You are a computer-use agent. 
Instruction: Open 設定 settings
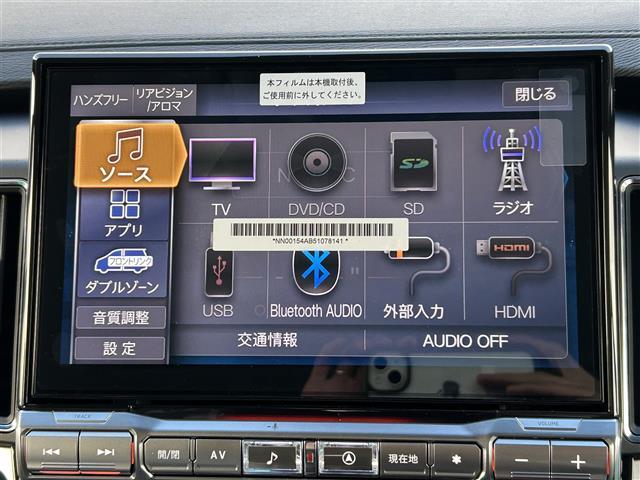tap(120, 349)
